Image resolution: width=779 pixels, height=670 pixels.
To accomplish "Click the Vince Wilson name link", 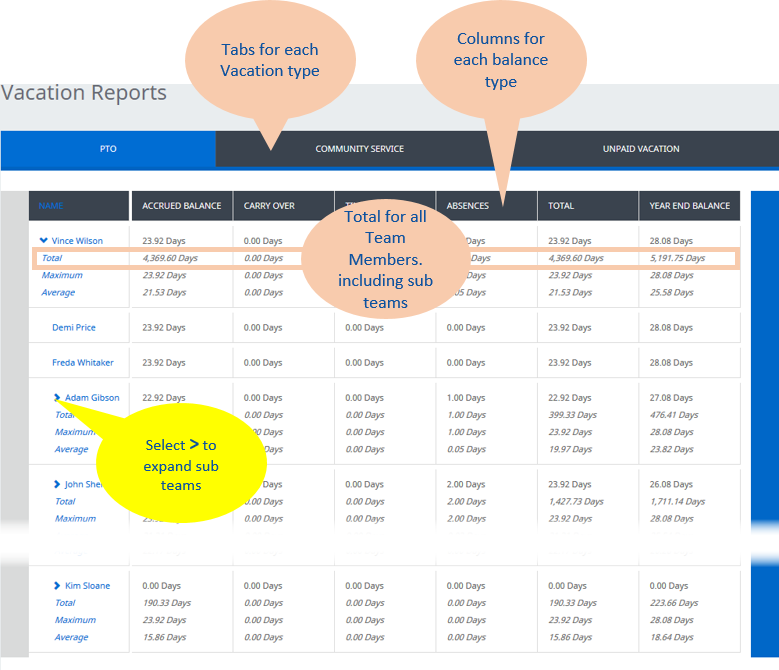I will tap(77, 241).
